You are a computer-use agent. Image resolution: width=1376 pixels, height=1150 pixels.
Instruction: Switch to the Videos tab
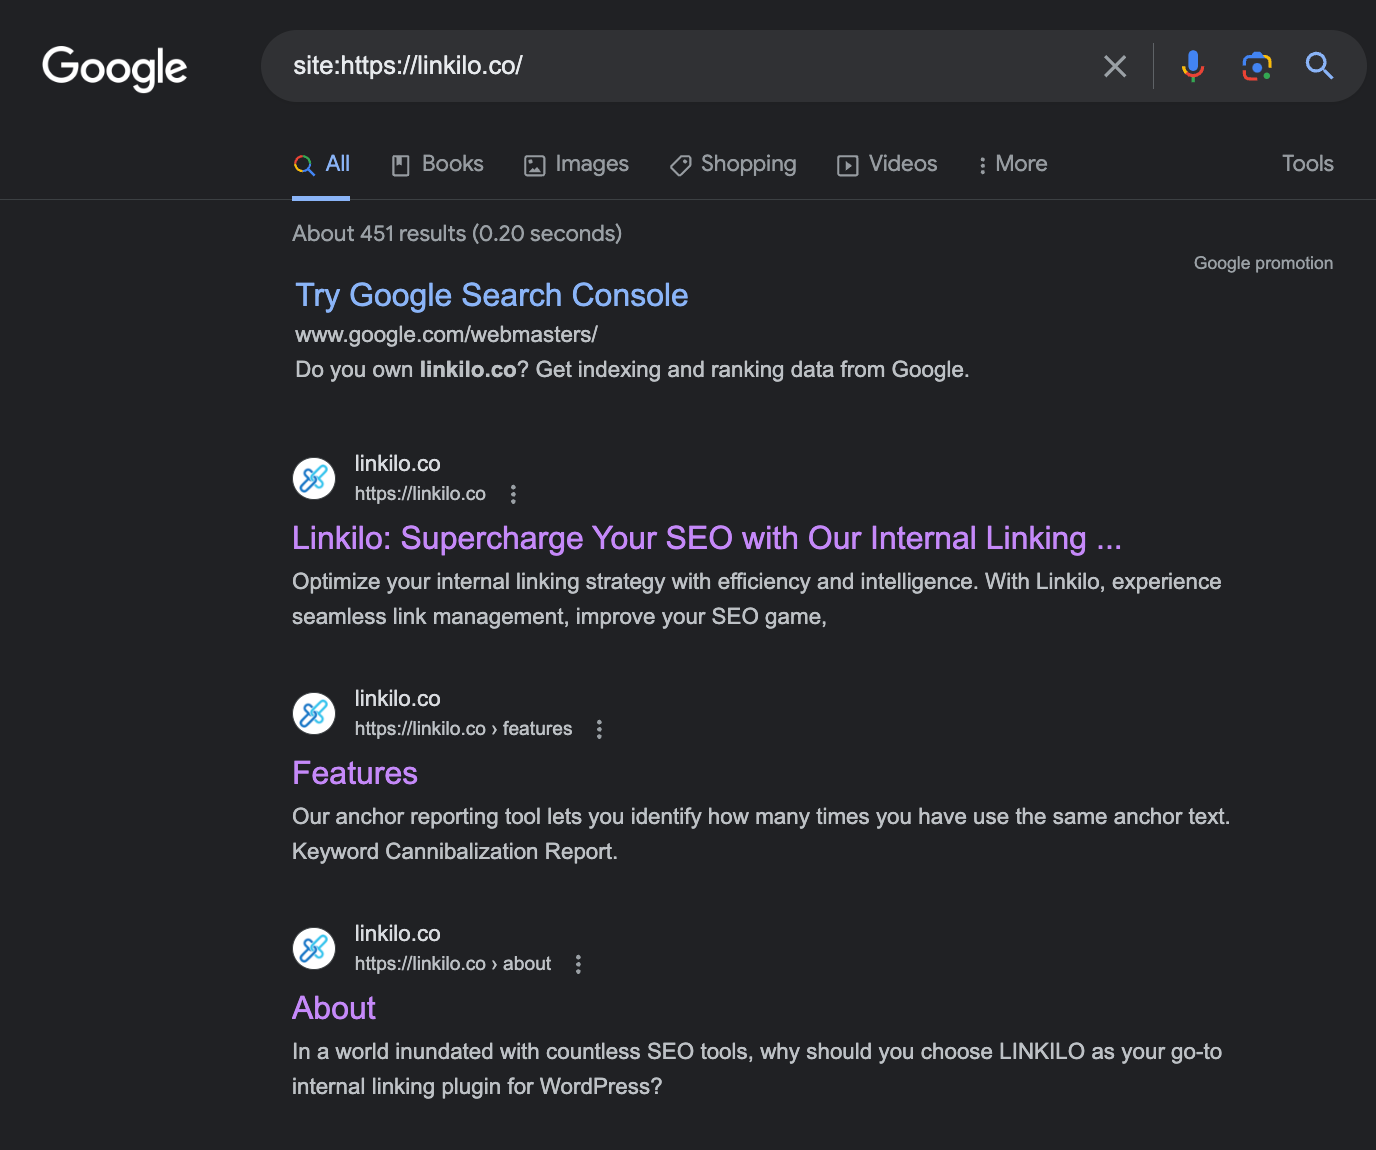886,164
